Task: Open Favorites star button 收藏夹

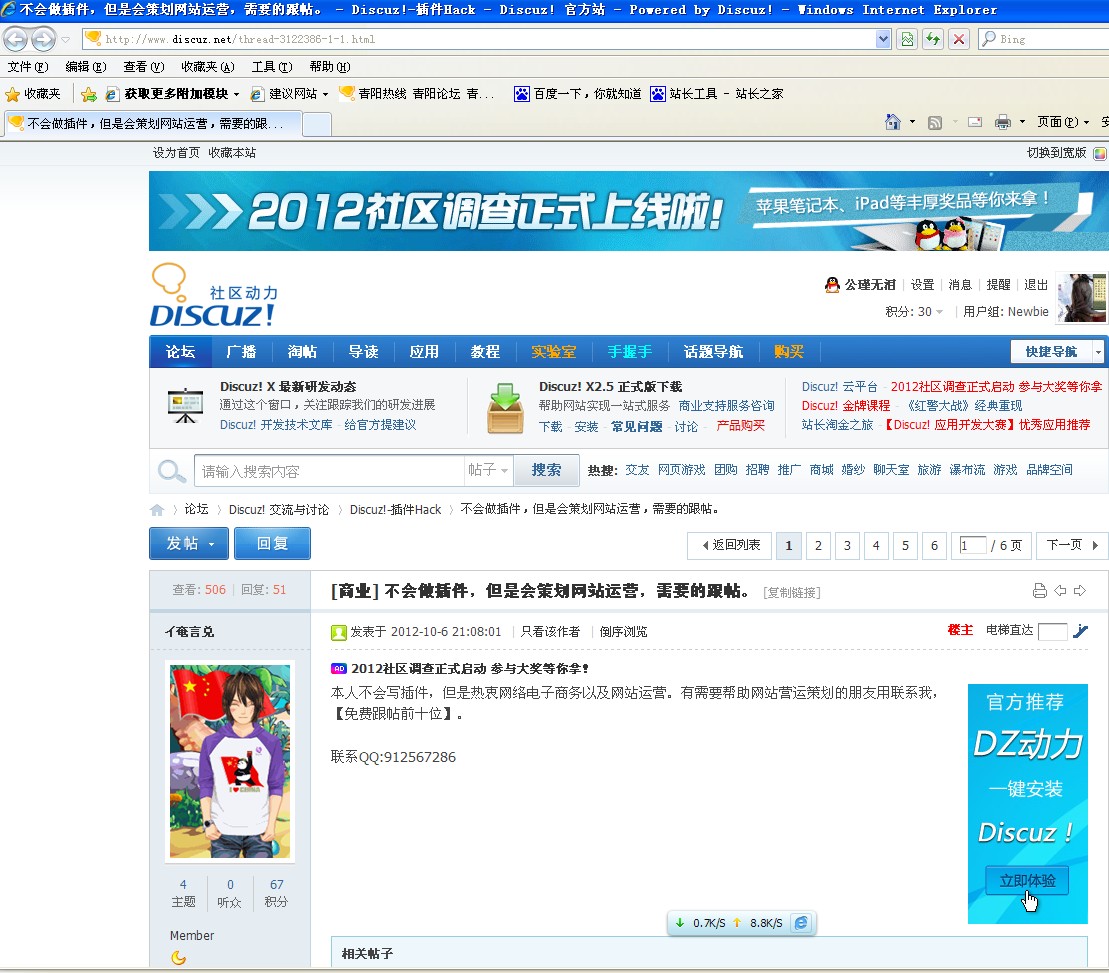Action: pyautogui.click(x=33, y=94)
